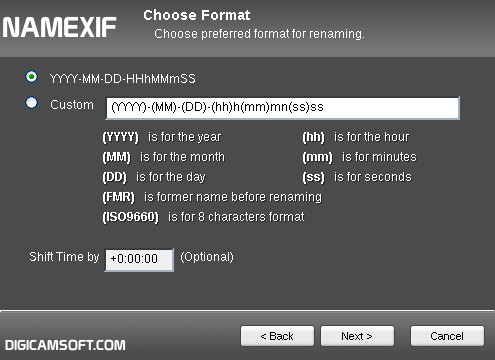Click the (YYYY) year legend entry
Viewport: 495px width, 360px height.
[162, 137]
